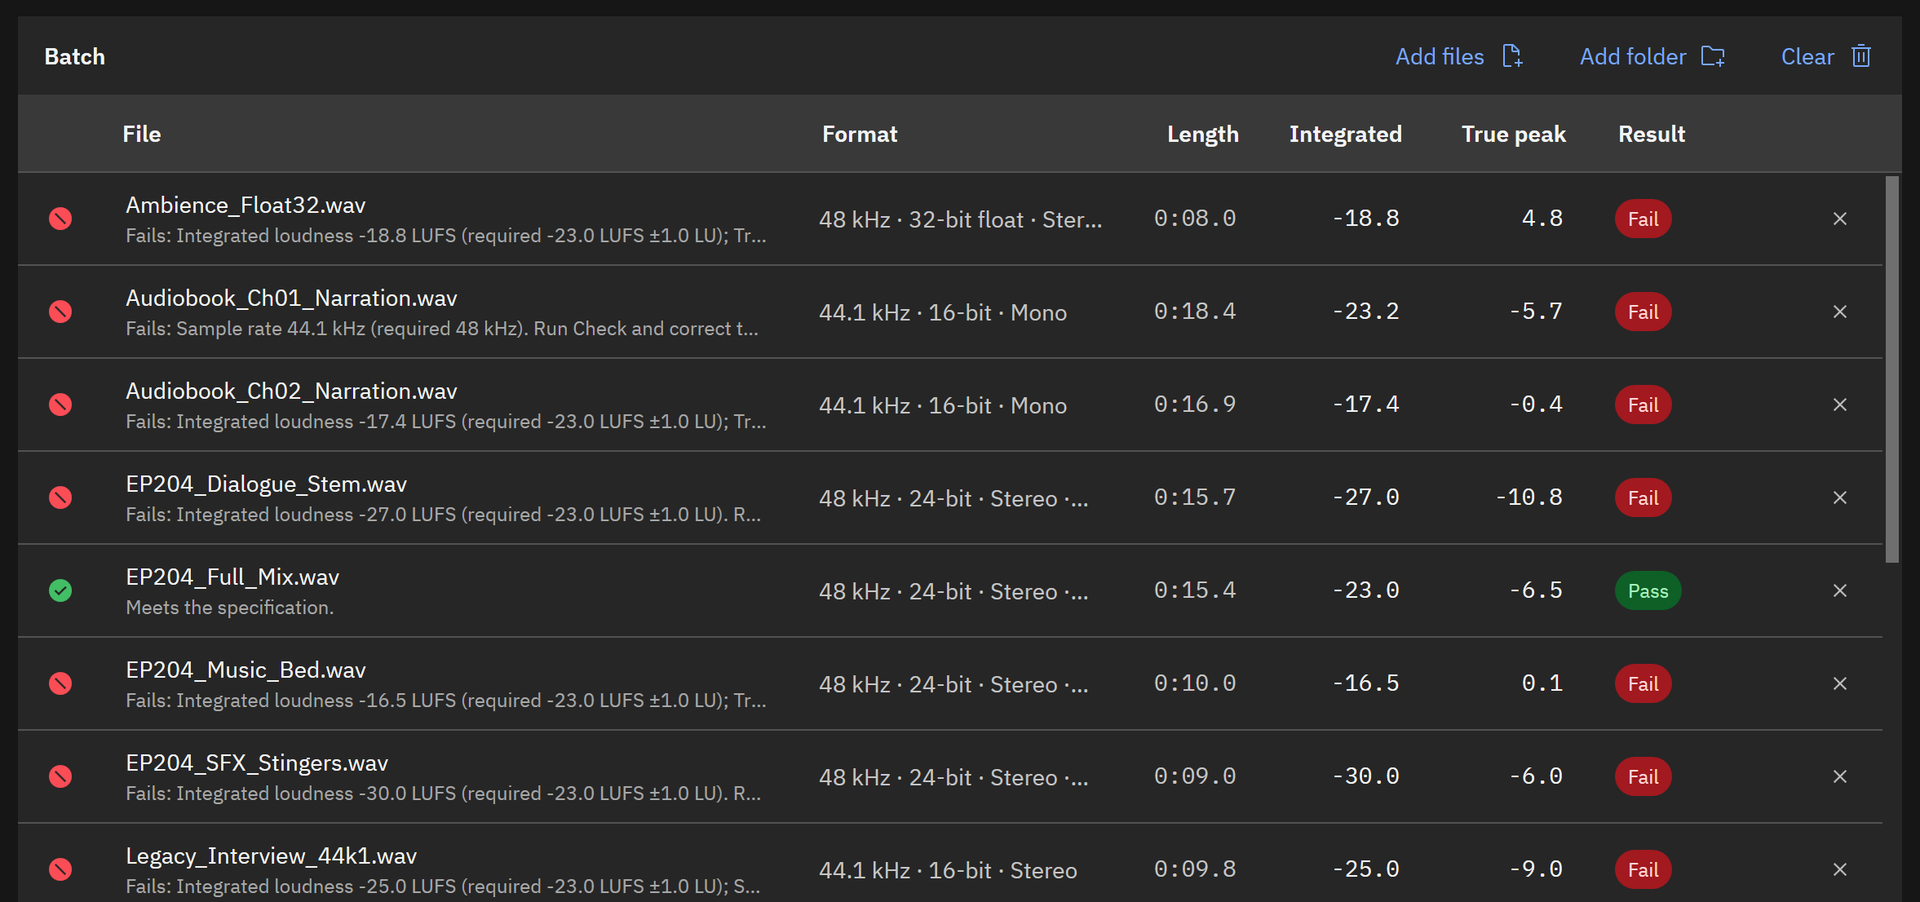Click the fail icon beside EP204_SFX_Stingers.wav
Viewport: 1920px width, 902px height.
point(60,777)
